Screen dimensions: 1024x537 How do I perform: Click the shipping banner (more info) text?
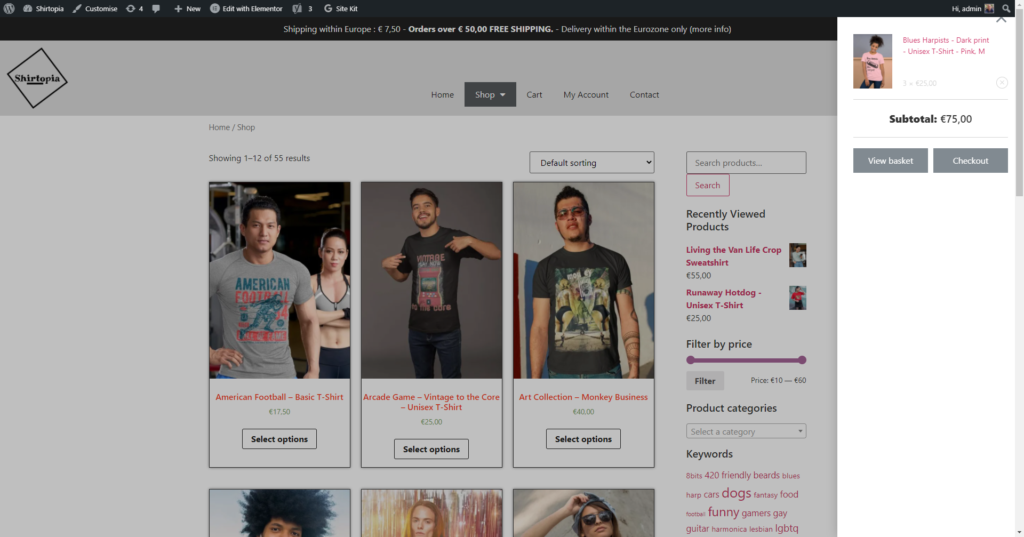click(x=710, y=29)
